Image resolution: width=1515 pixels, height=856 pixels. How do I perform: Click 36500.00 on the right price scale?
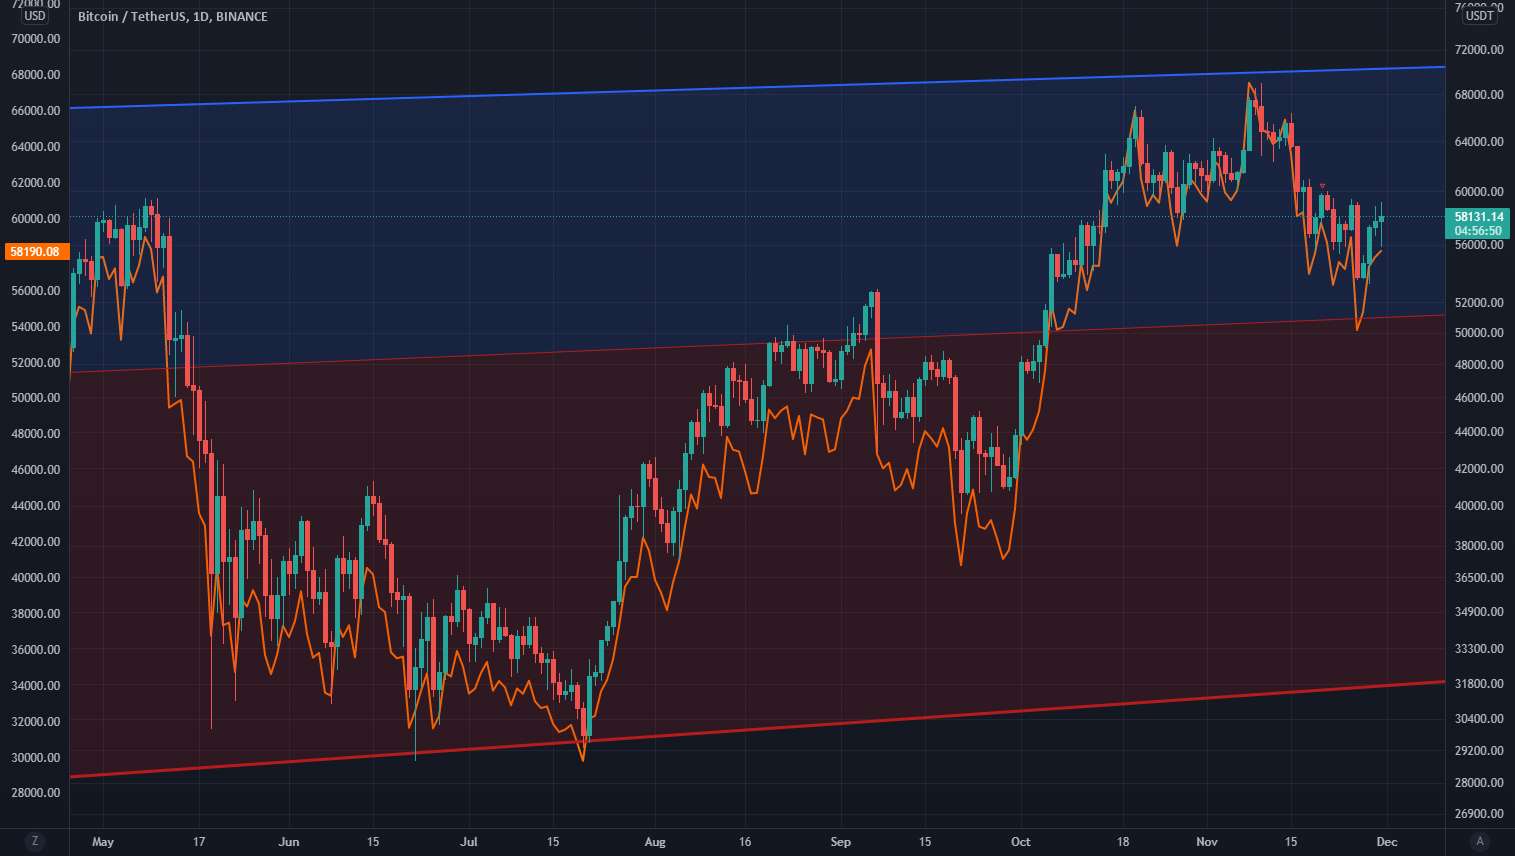1479,578
